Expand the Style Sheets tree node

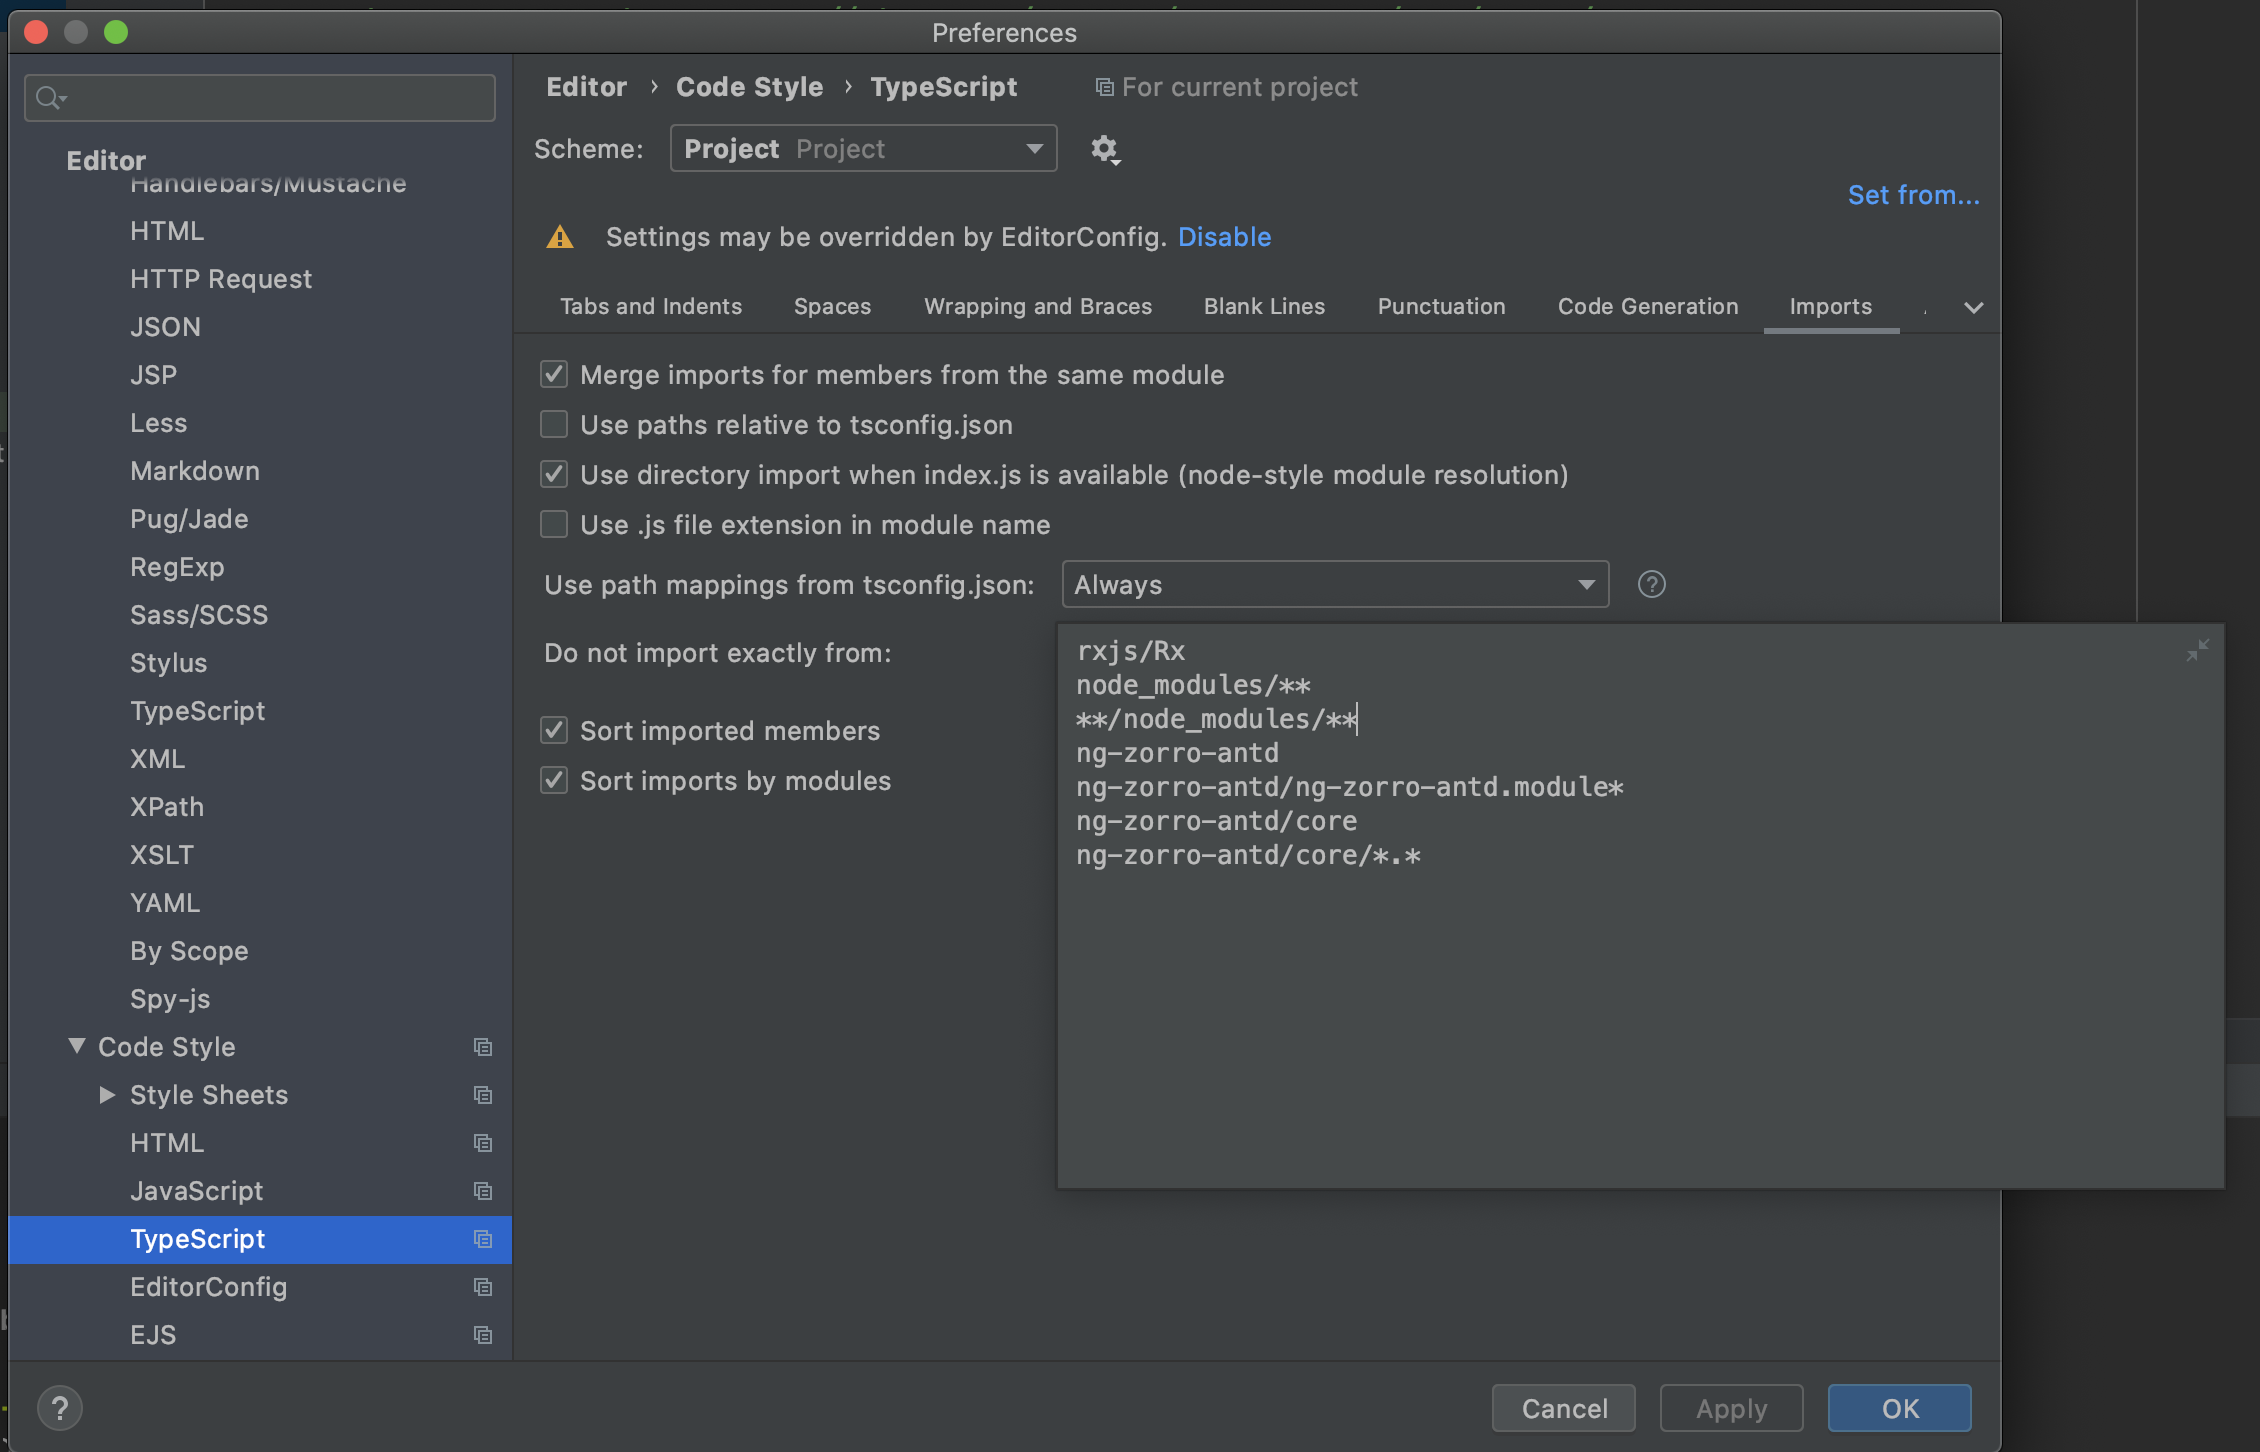tap(107, 1095)
